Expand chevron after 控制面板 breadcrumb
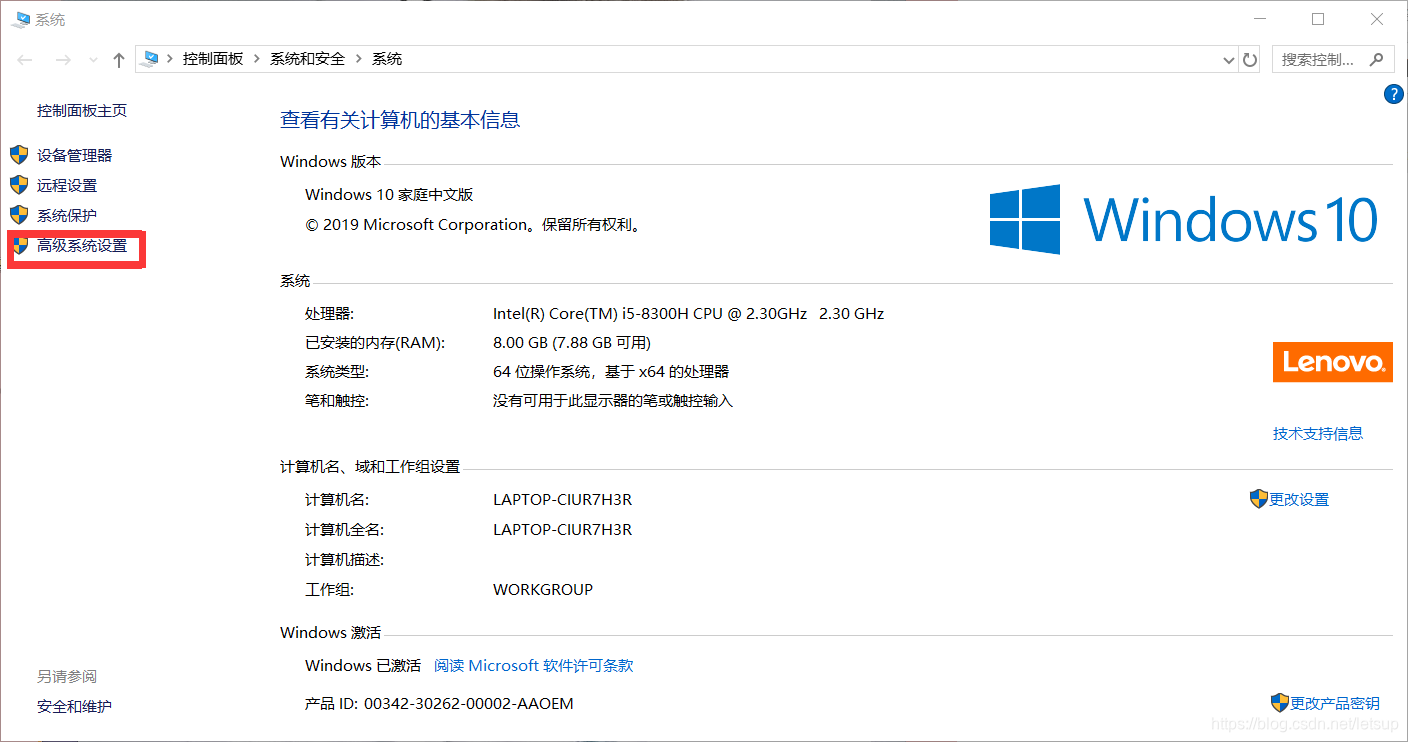The height and width of the screenshot is (742, 1408). point(257,59)
